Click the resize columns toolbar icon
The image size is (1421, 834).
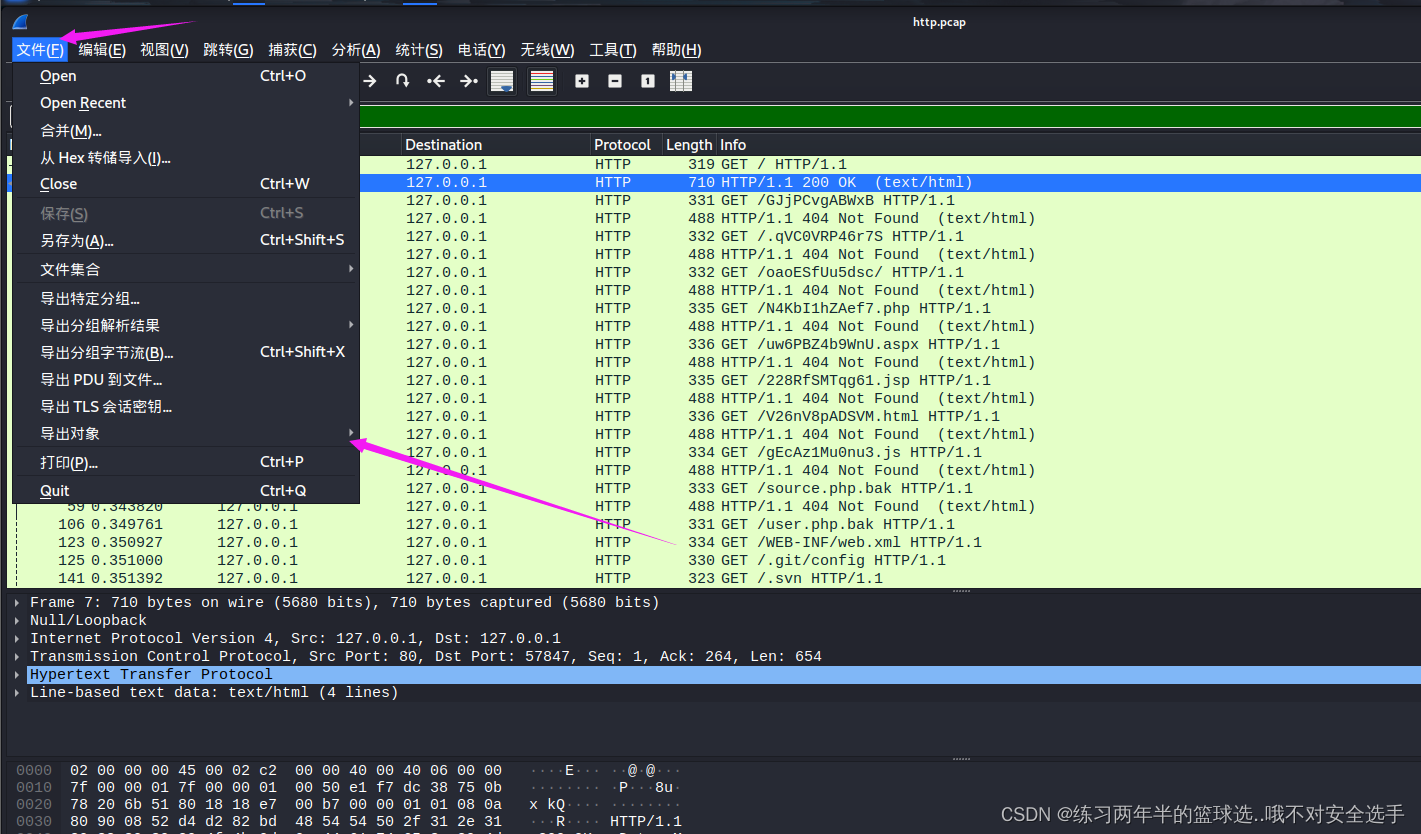(x=681, y=81)
